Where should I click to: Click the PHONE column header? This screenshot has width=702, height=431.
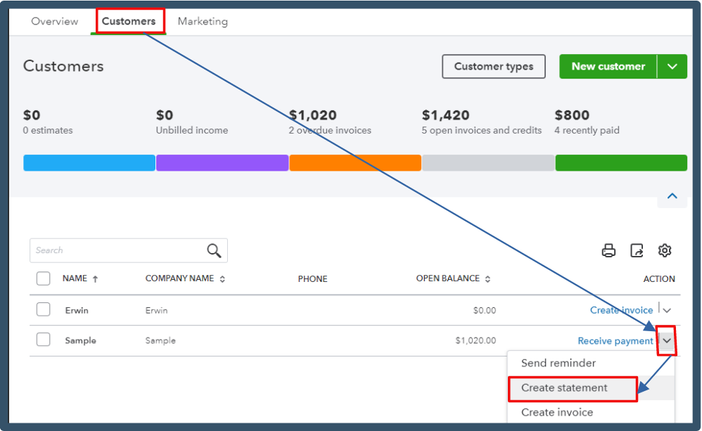coord(312,279)
